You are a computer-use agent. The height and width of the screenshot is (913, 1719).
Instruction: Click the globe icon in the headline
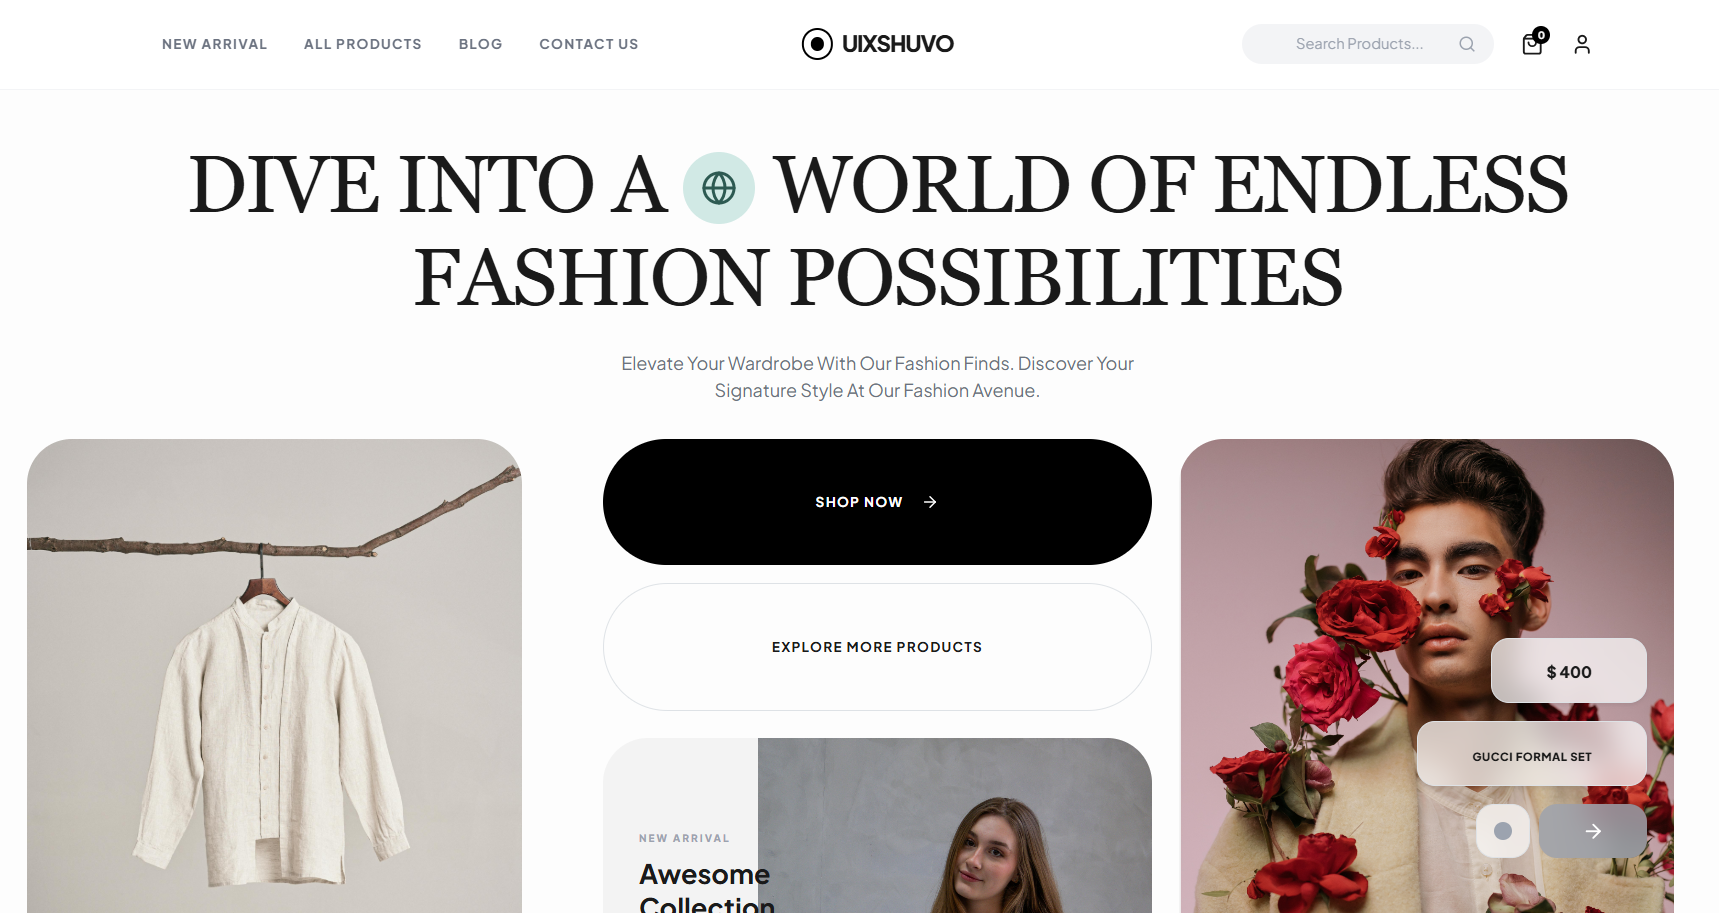(719, 188)
